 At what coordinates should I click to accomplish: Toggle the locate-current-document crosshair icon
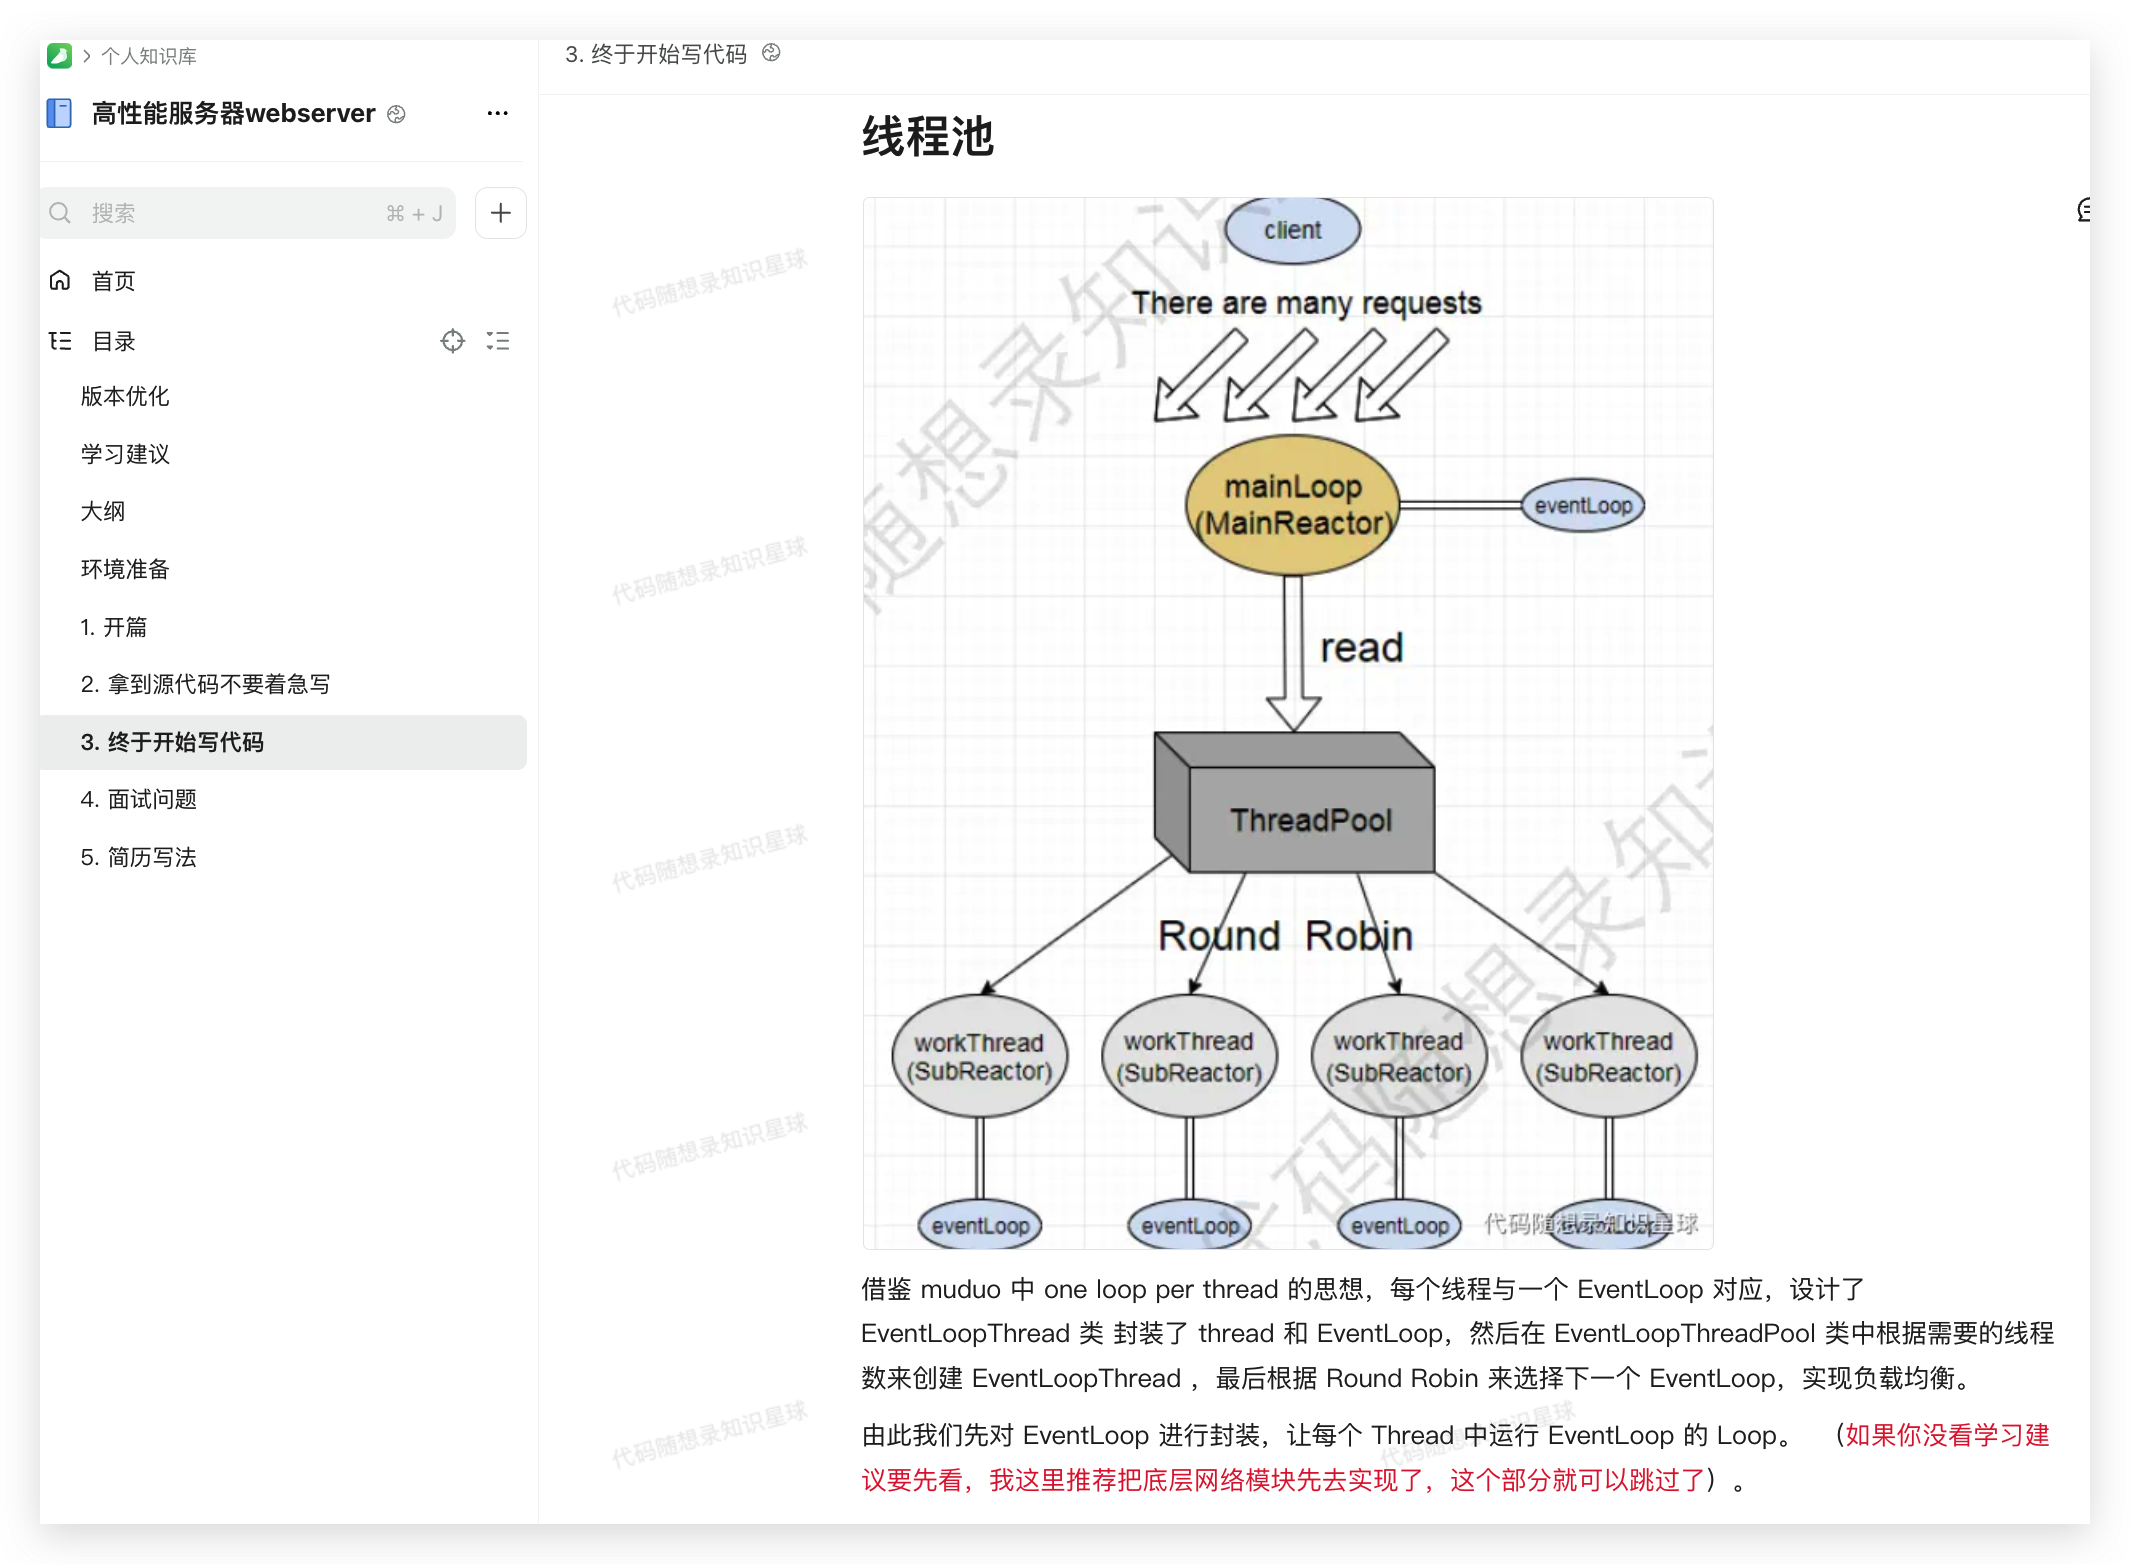pyautogui.click(x=453, y=341)
